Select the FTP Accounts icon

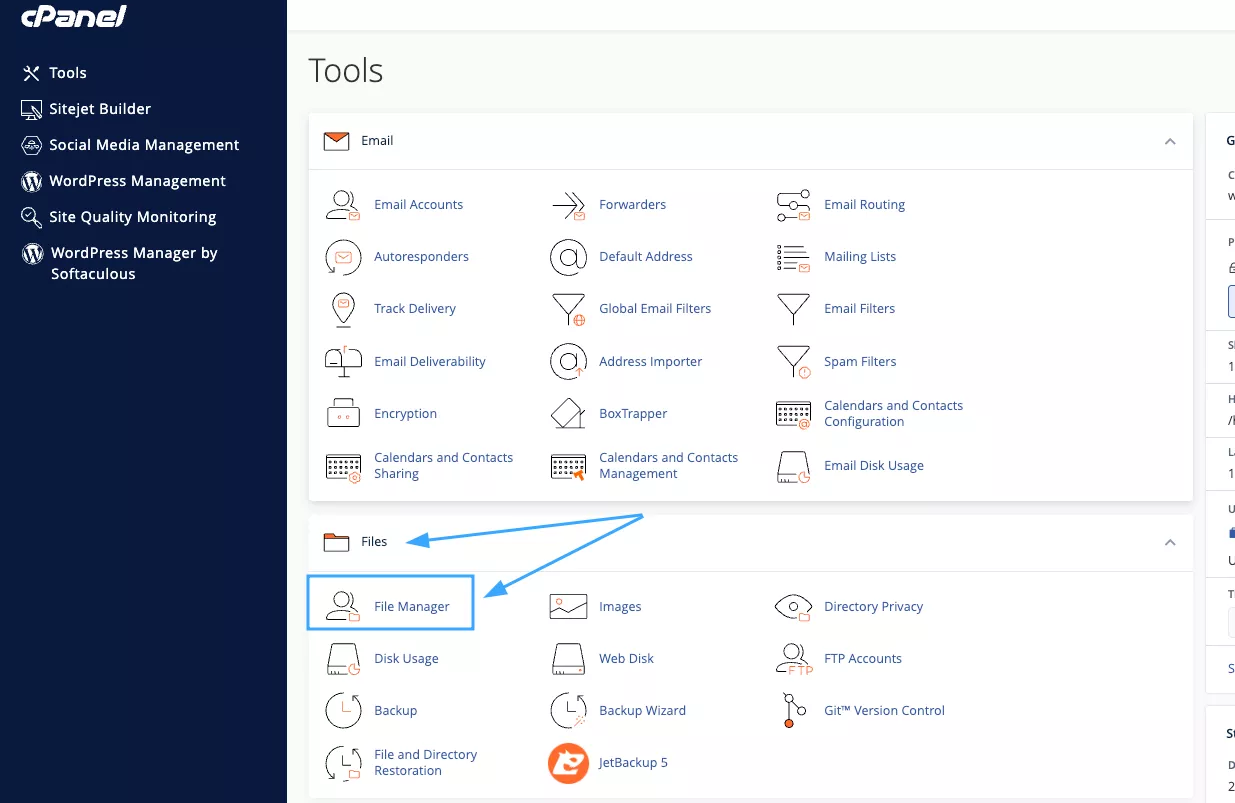[793, 659]
